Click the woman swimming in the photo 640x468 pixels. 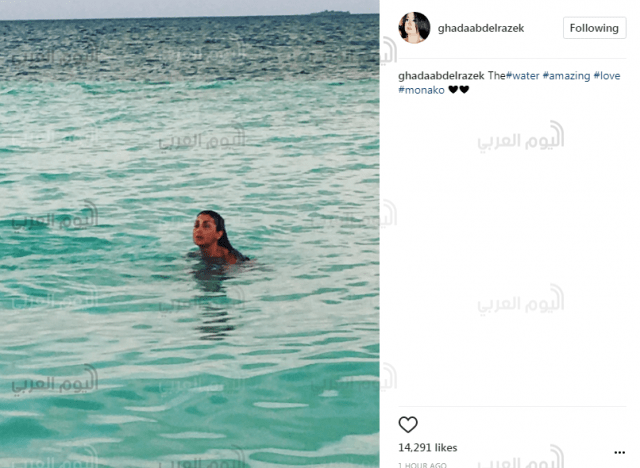coord(217,238)
